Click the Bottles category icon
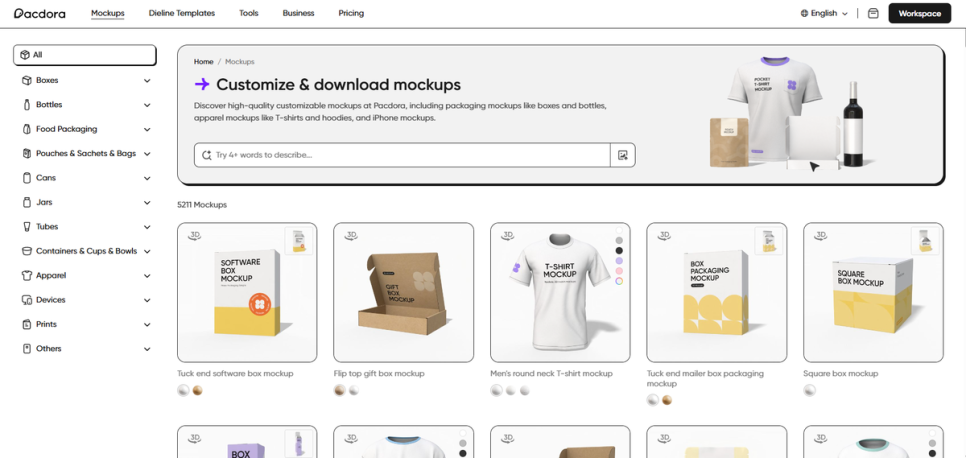 [26, 105]
